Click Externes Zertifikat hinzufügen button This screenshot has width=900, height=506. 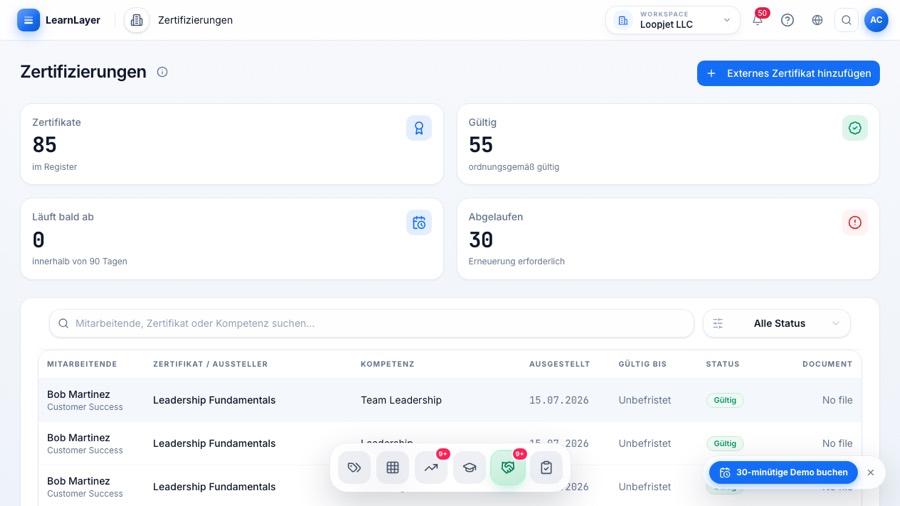(788, 73)
